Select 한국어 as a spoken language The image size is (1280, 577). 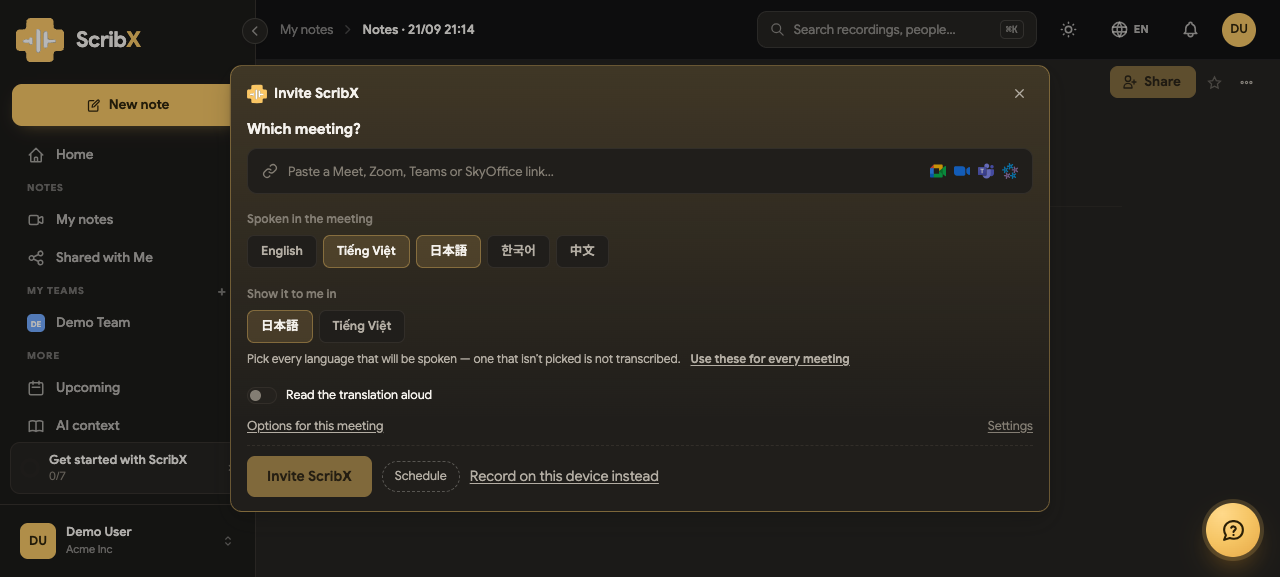tap(518, 251)
